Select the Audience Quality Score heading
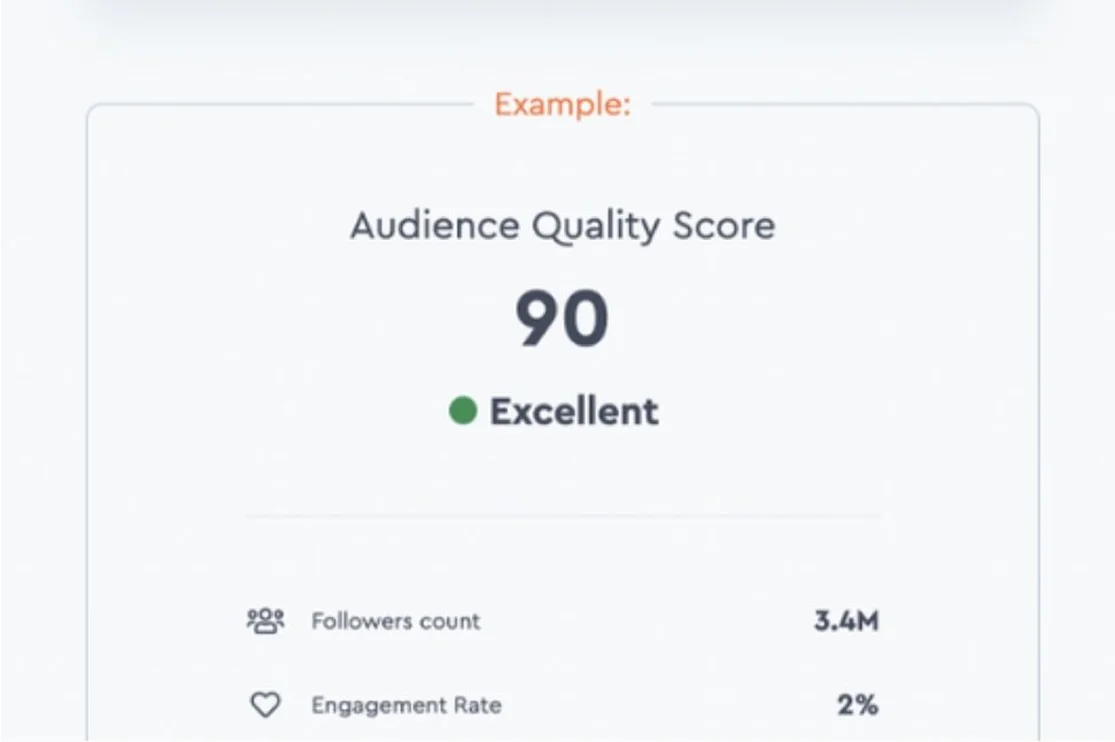1115x742 pixels. pos(562,226)
